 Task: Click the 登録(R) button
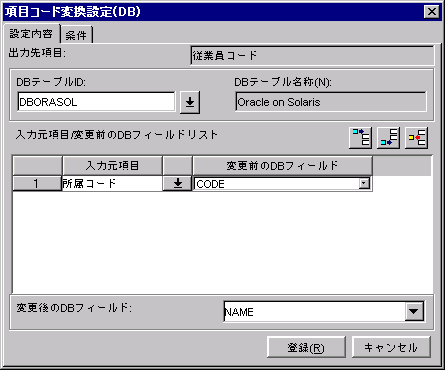click(x=306, y=347)
